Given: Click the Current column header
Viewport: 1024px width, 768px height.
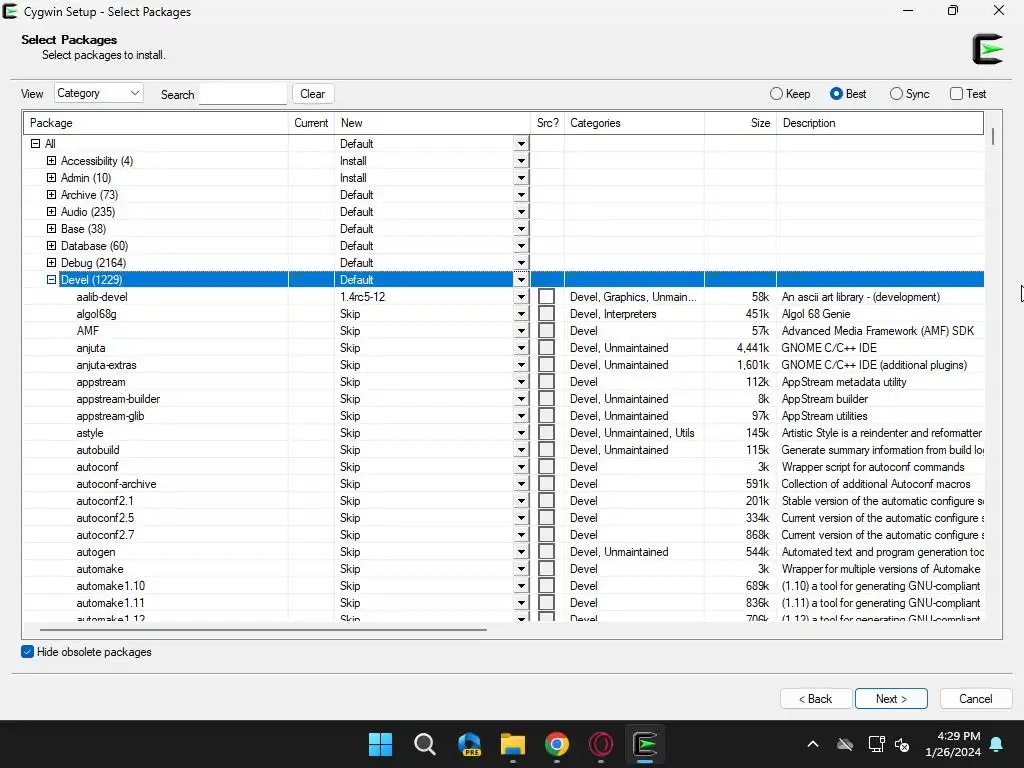Looking at the screenshot, I should pyautogui.click(x=312, y=123).
